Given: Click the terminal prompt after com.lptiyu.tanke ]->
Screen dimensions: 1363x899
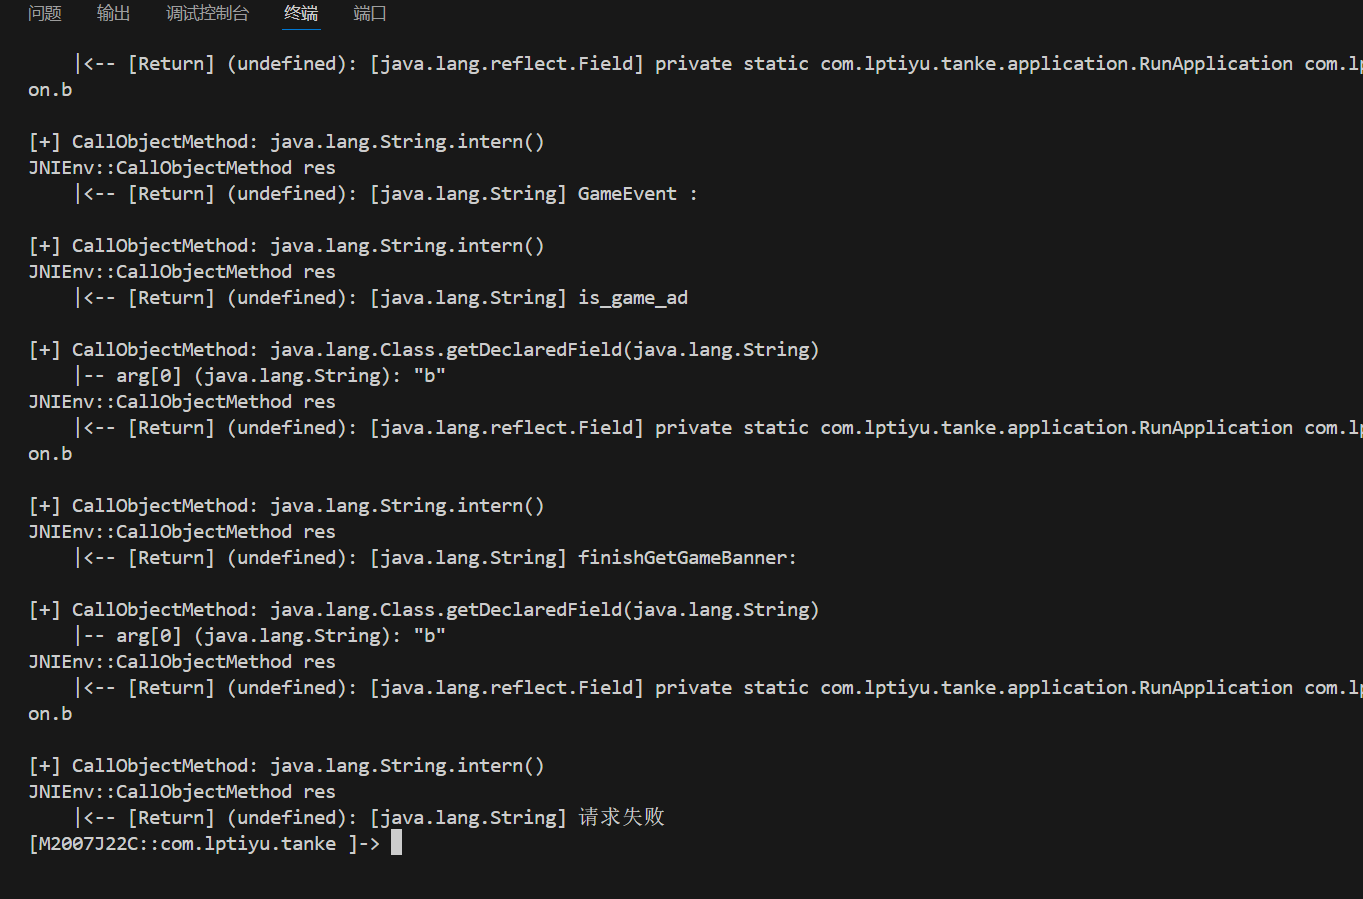Looking at the screenshot, I should tap(396, 843).
